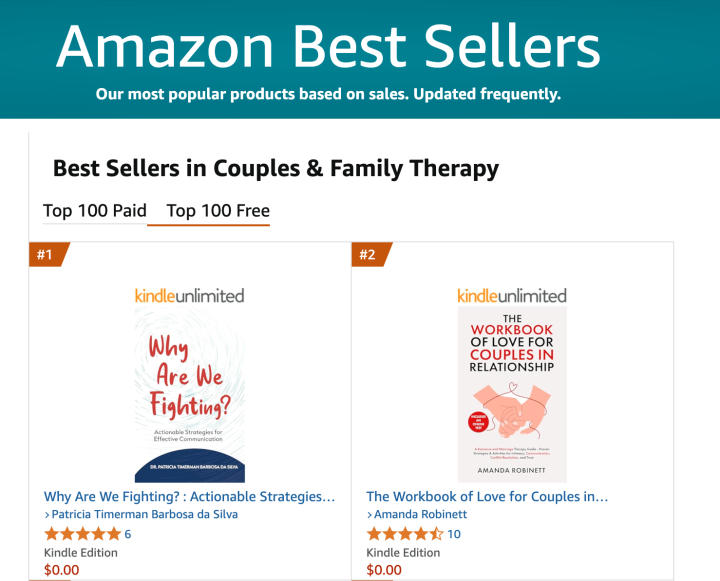Image resolution: width=720 pixels, height=581 pixels.
Task: Click the chevron before Amanda Robinett's name
Action: coord(370,515)
